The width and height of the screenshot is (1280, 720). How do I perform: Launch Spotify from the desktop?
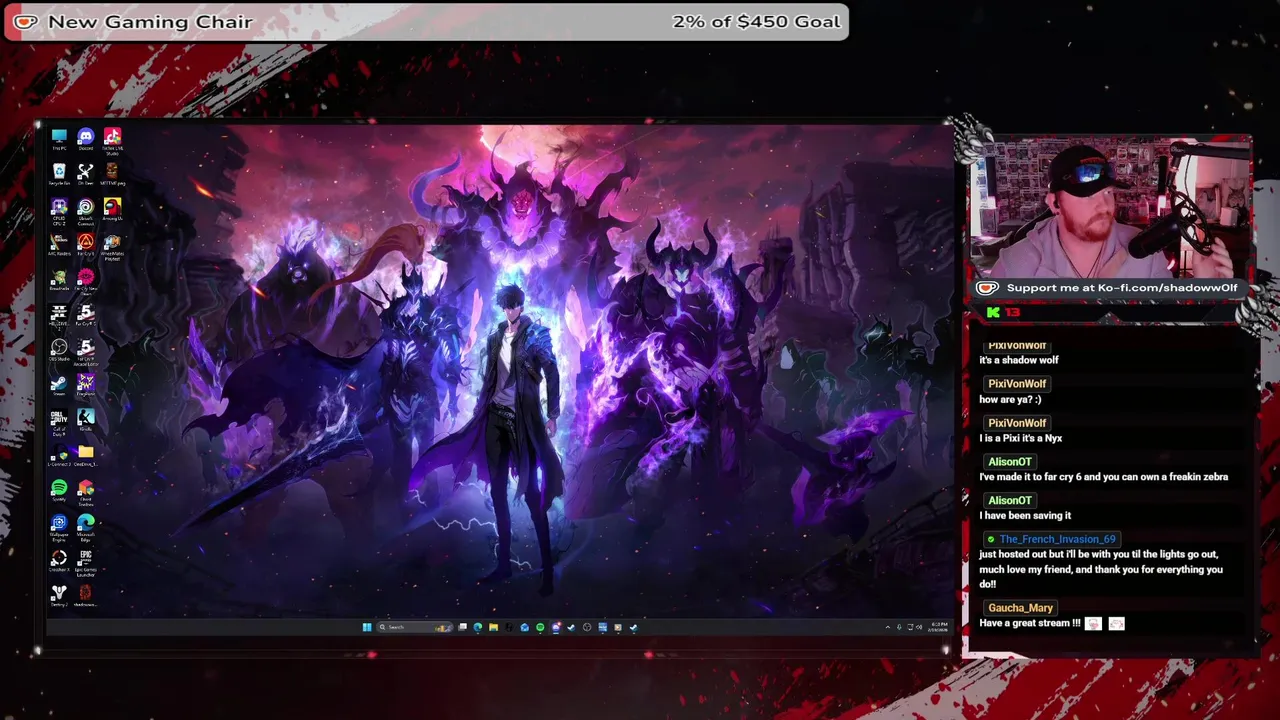(x=59, y=491)
